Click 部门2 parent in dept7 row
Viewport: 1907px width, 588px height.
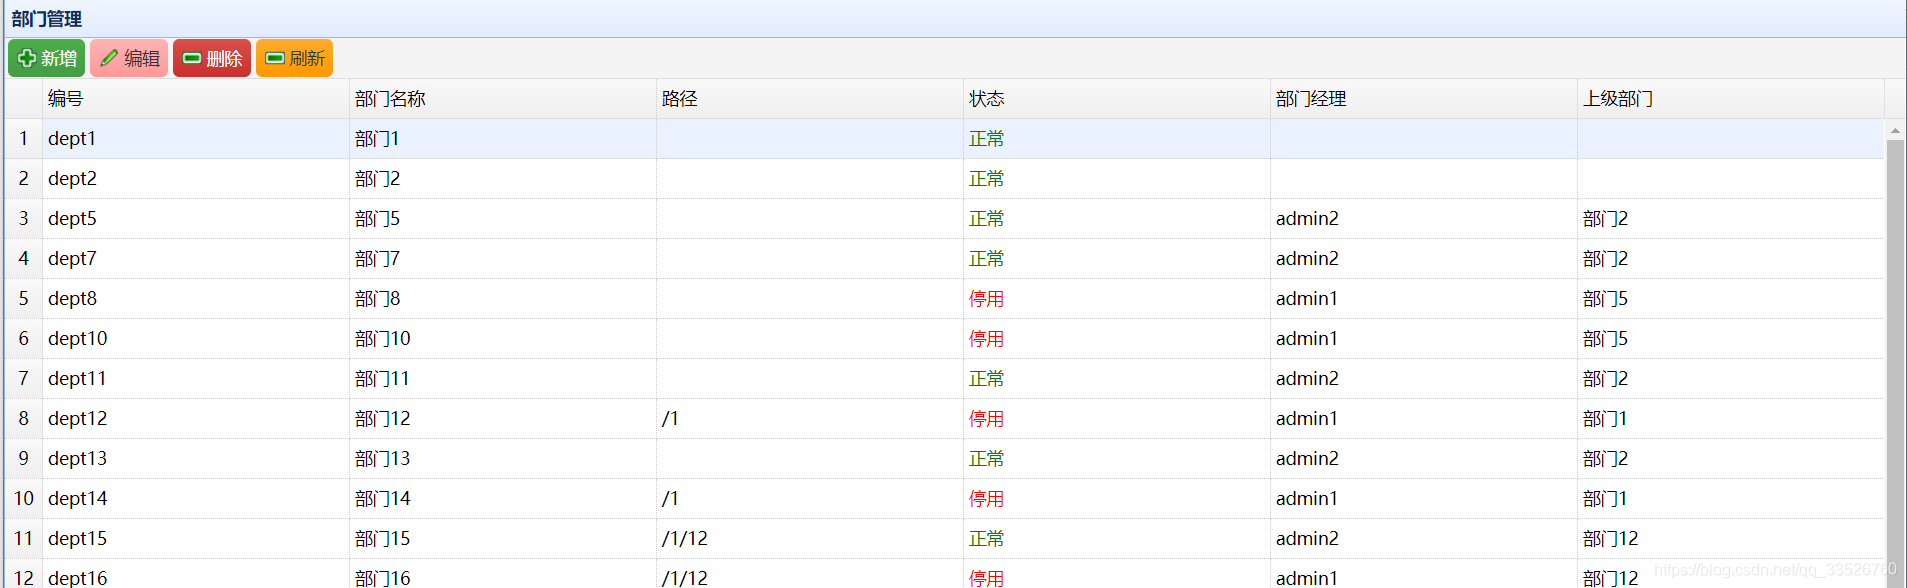click(1605, 259)
